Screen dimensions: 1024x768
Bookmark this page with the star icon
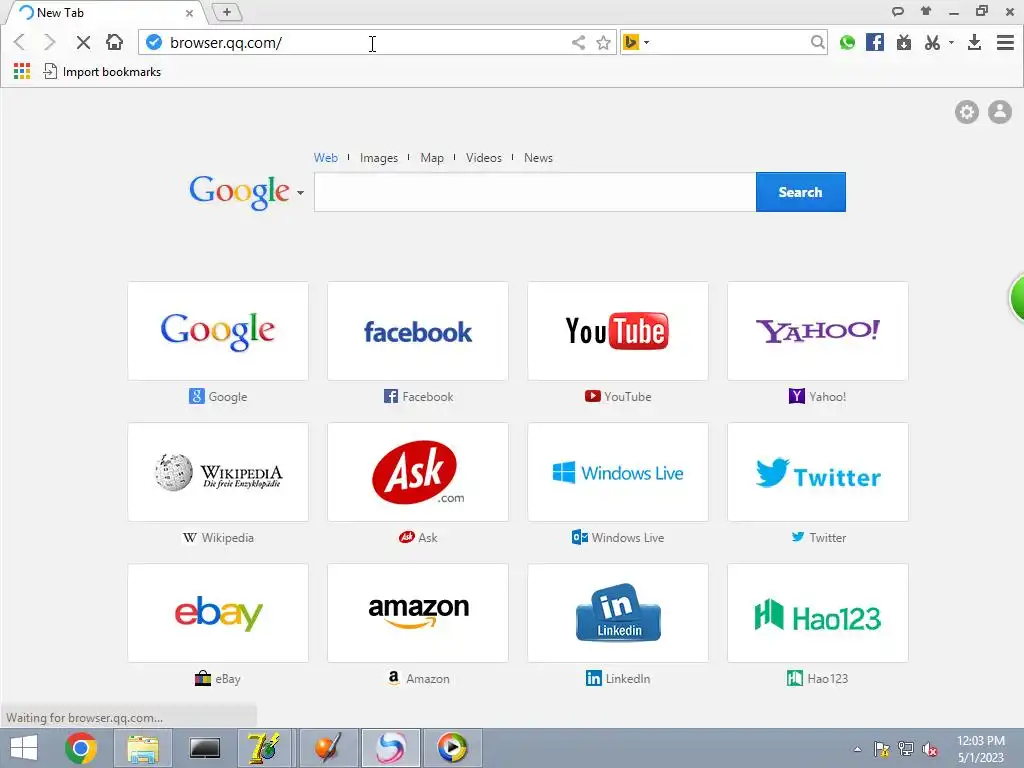[603, 42]
